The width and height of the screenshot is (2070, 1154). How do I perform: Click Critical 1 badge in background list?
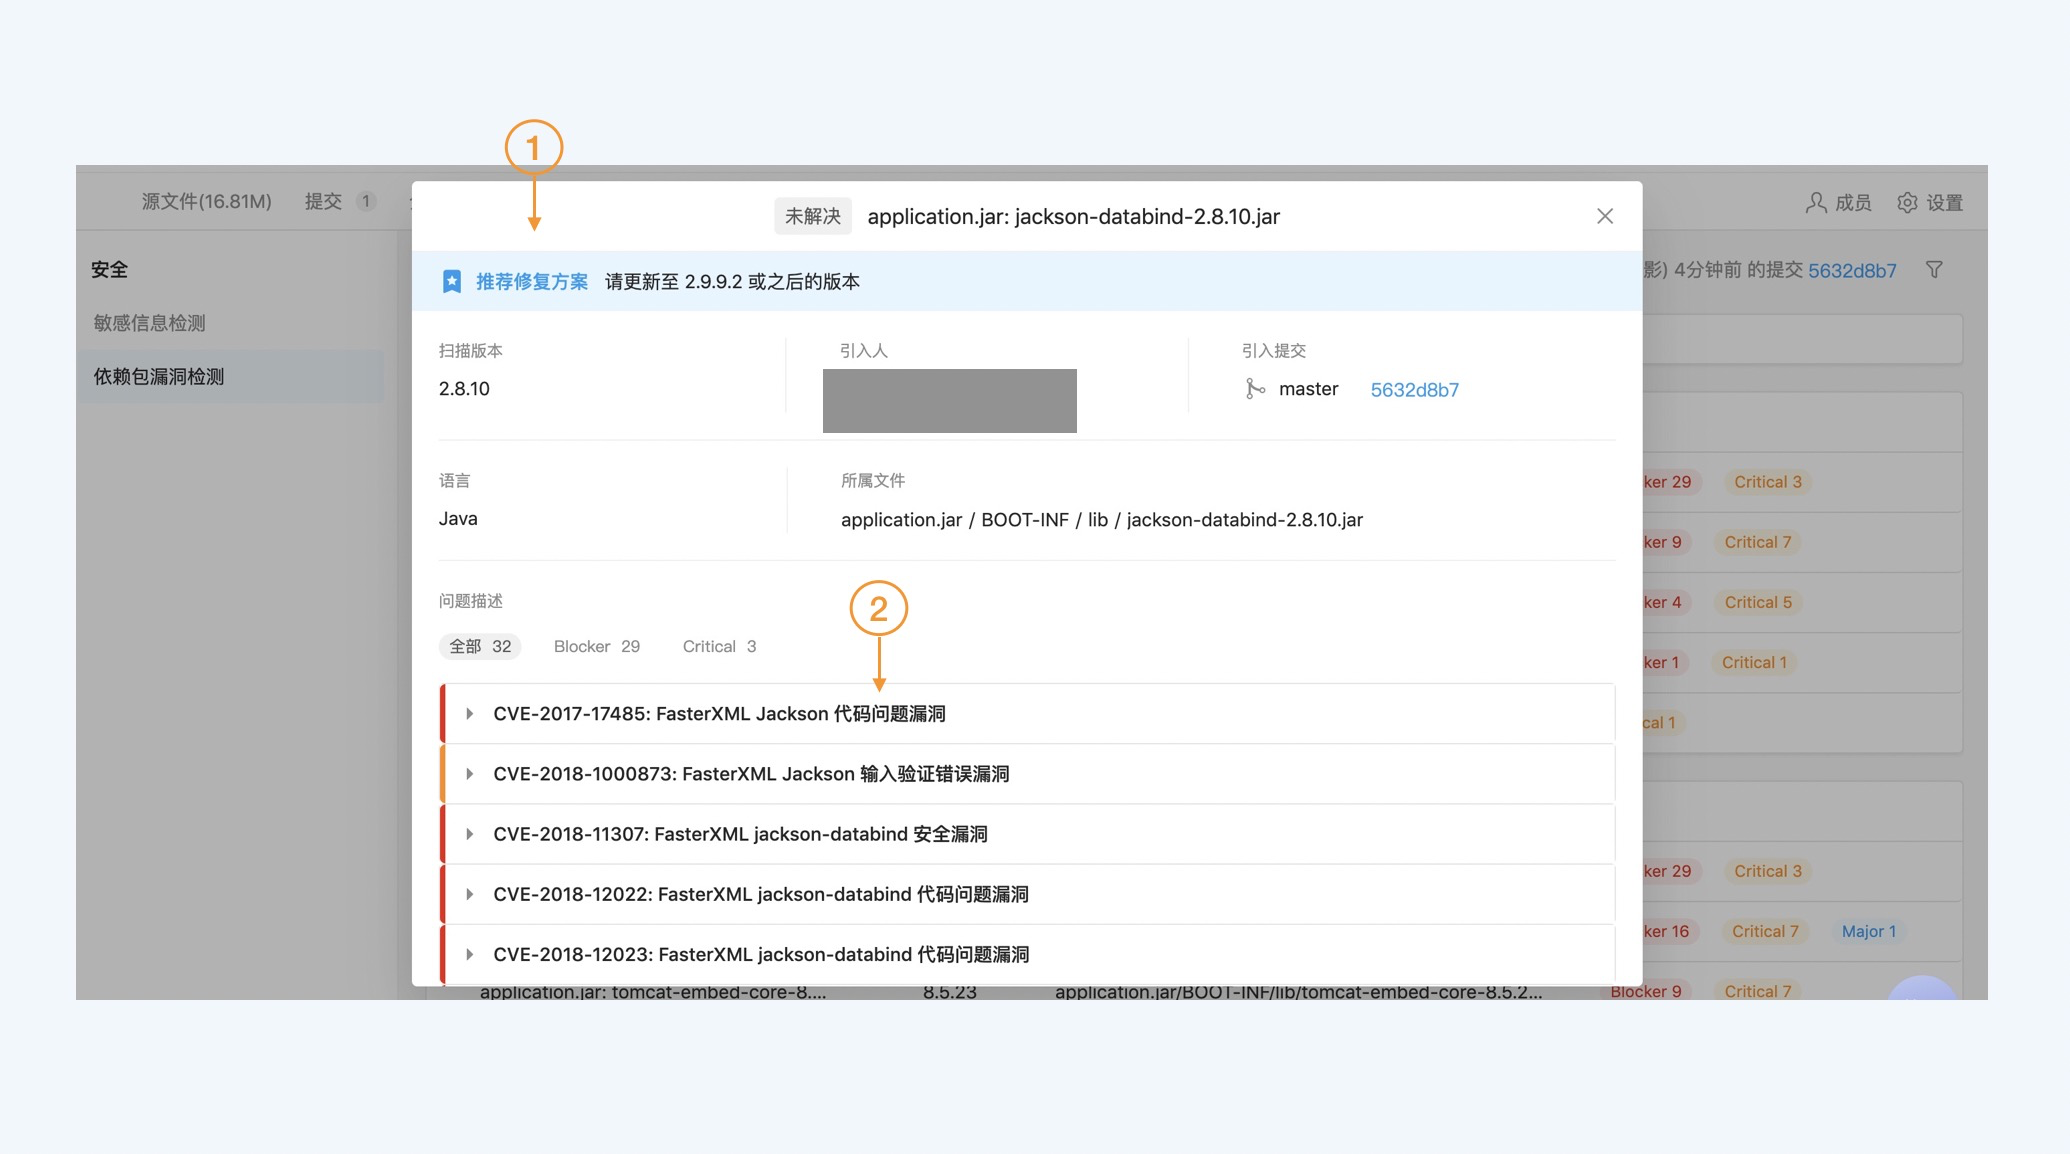(1754, 662)
